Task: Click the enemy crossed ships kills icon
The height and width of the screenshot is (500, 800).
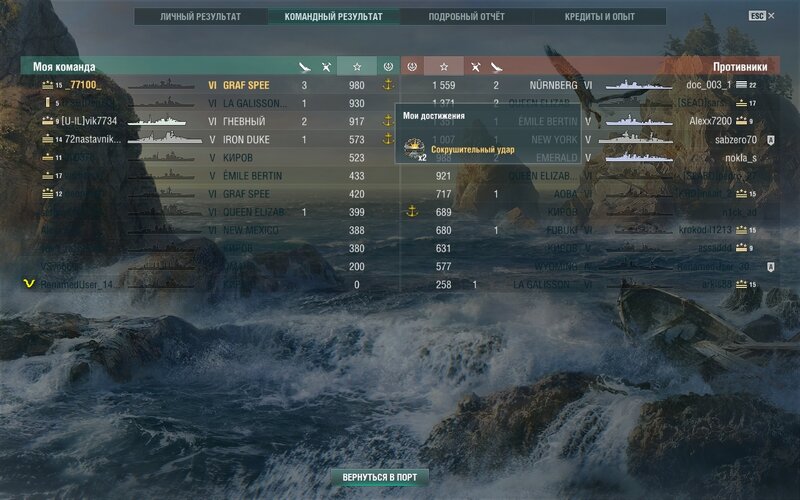Action: click(476, 67)
